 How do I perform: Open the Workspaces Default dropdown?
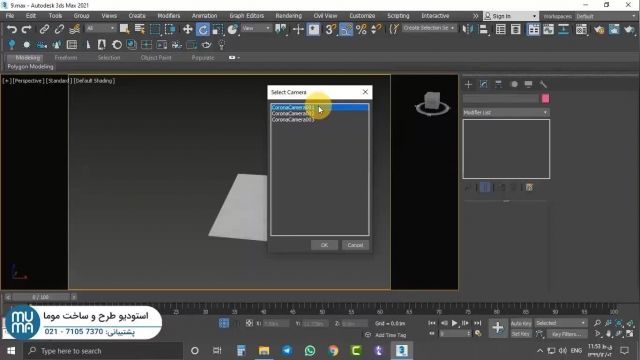(605, 16)
